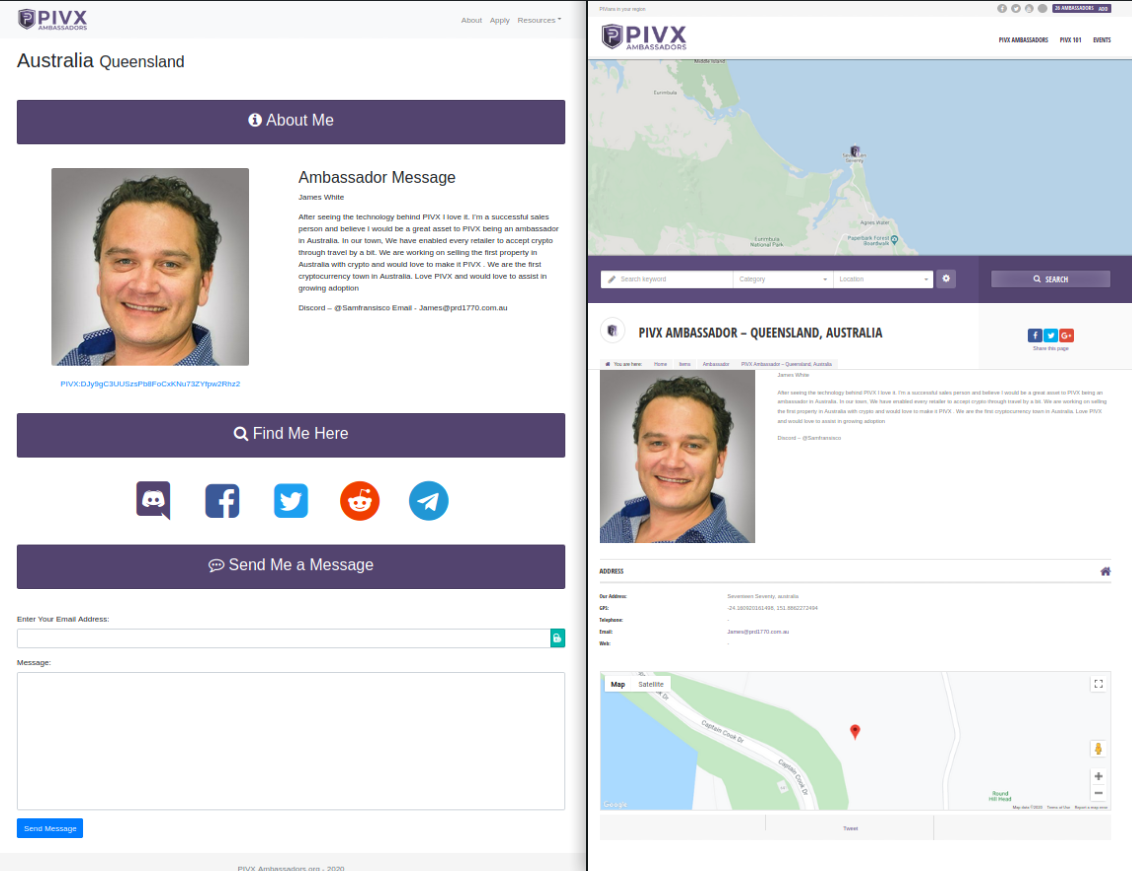Click the Ambassador Message heading
This screenshot has width=1132, height=871.
[x=377, y=178]
